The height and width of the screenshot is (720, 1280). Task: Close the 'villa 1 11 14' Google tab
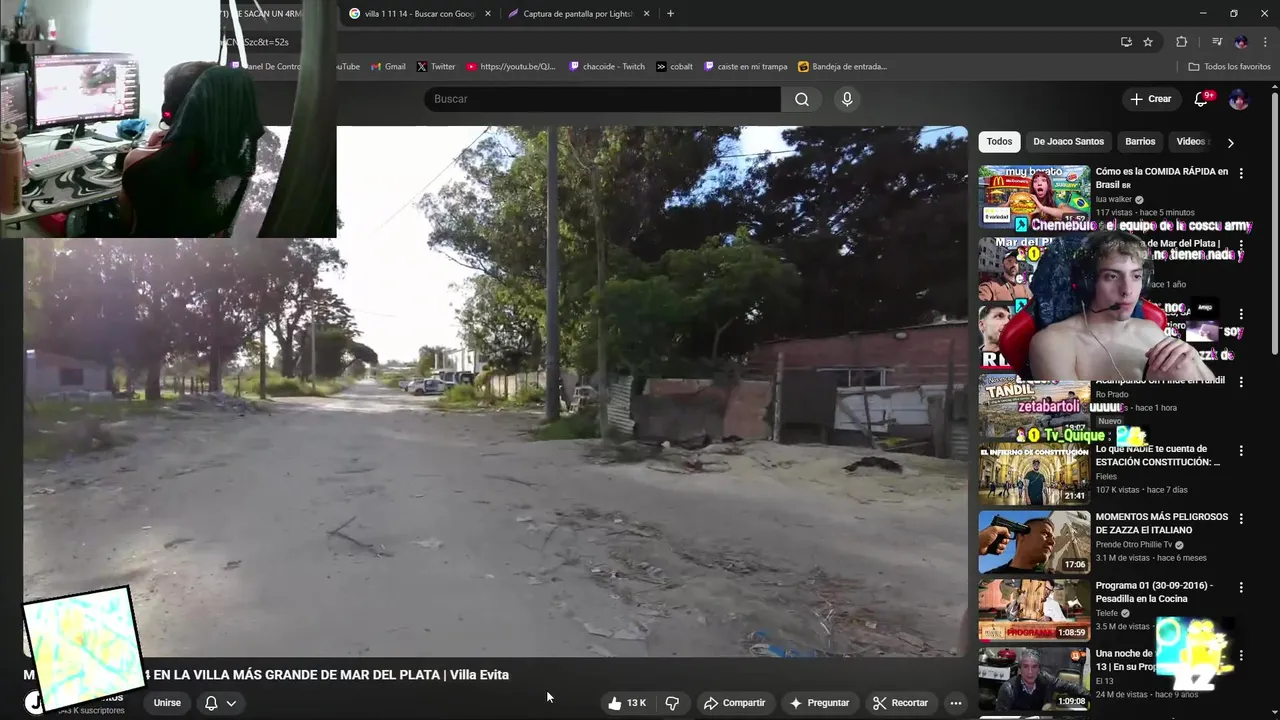(x=488, y=13)
